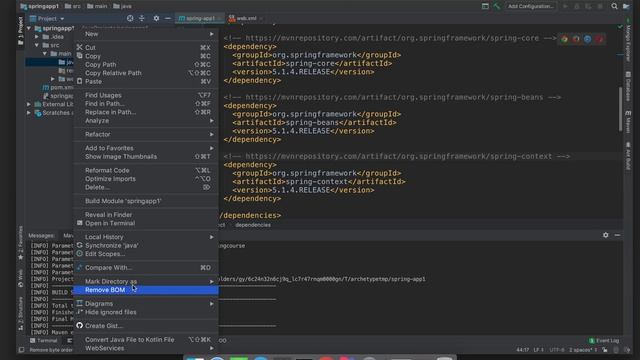Click 2 spaces indent in status bar
This screenshot has width=640, height=360.
(x=583, y=350)
